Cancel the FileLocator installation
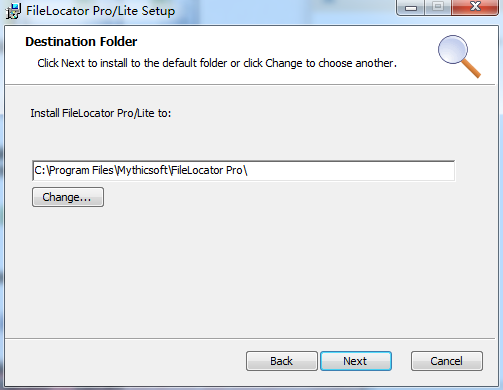Screen dimensions: 503x390 click(447, 361)
